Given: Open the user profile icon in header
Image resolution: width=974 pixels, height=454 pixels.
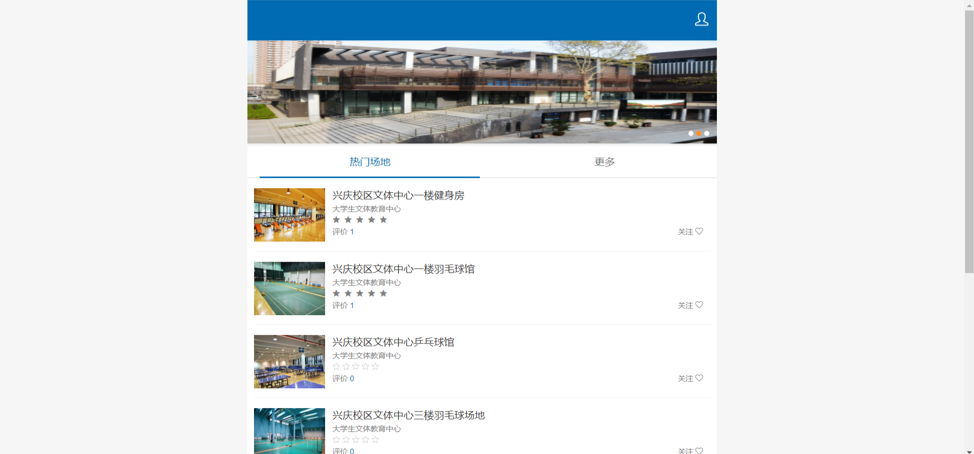Looking at the screenshot, I should coord(701,19).
